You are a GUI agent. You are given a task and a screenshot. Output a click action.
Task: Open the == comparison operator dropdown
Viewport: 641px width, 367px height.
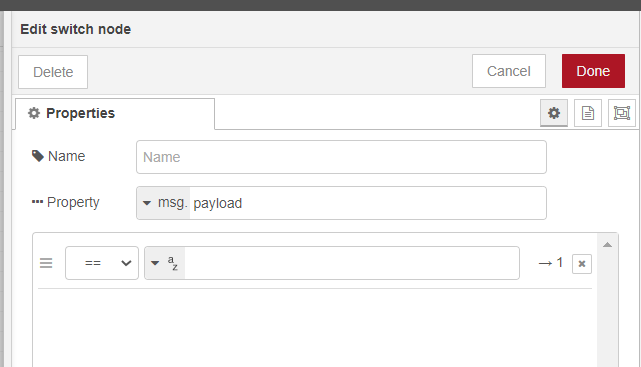pyautogui.click(x=102, y=263)
